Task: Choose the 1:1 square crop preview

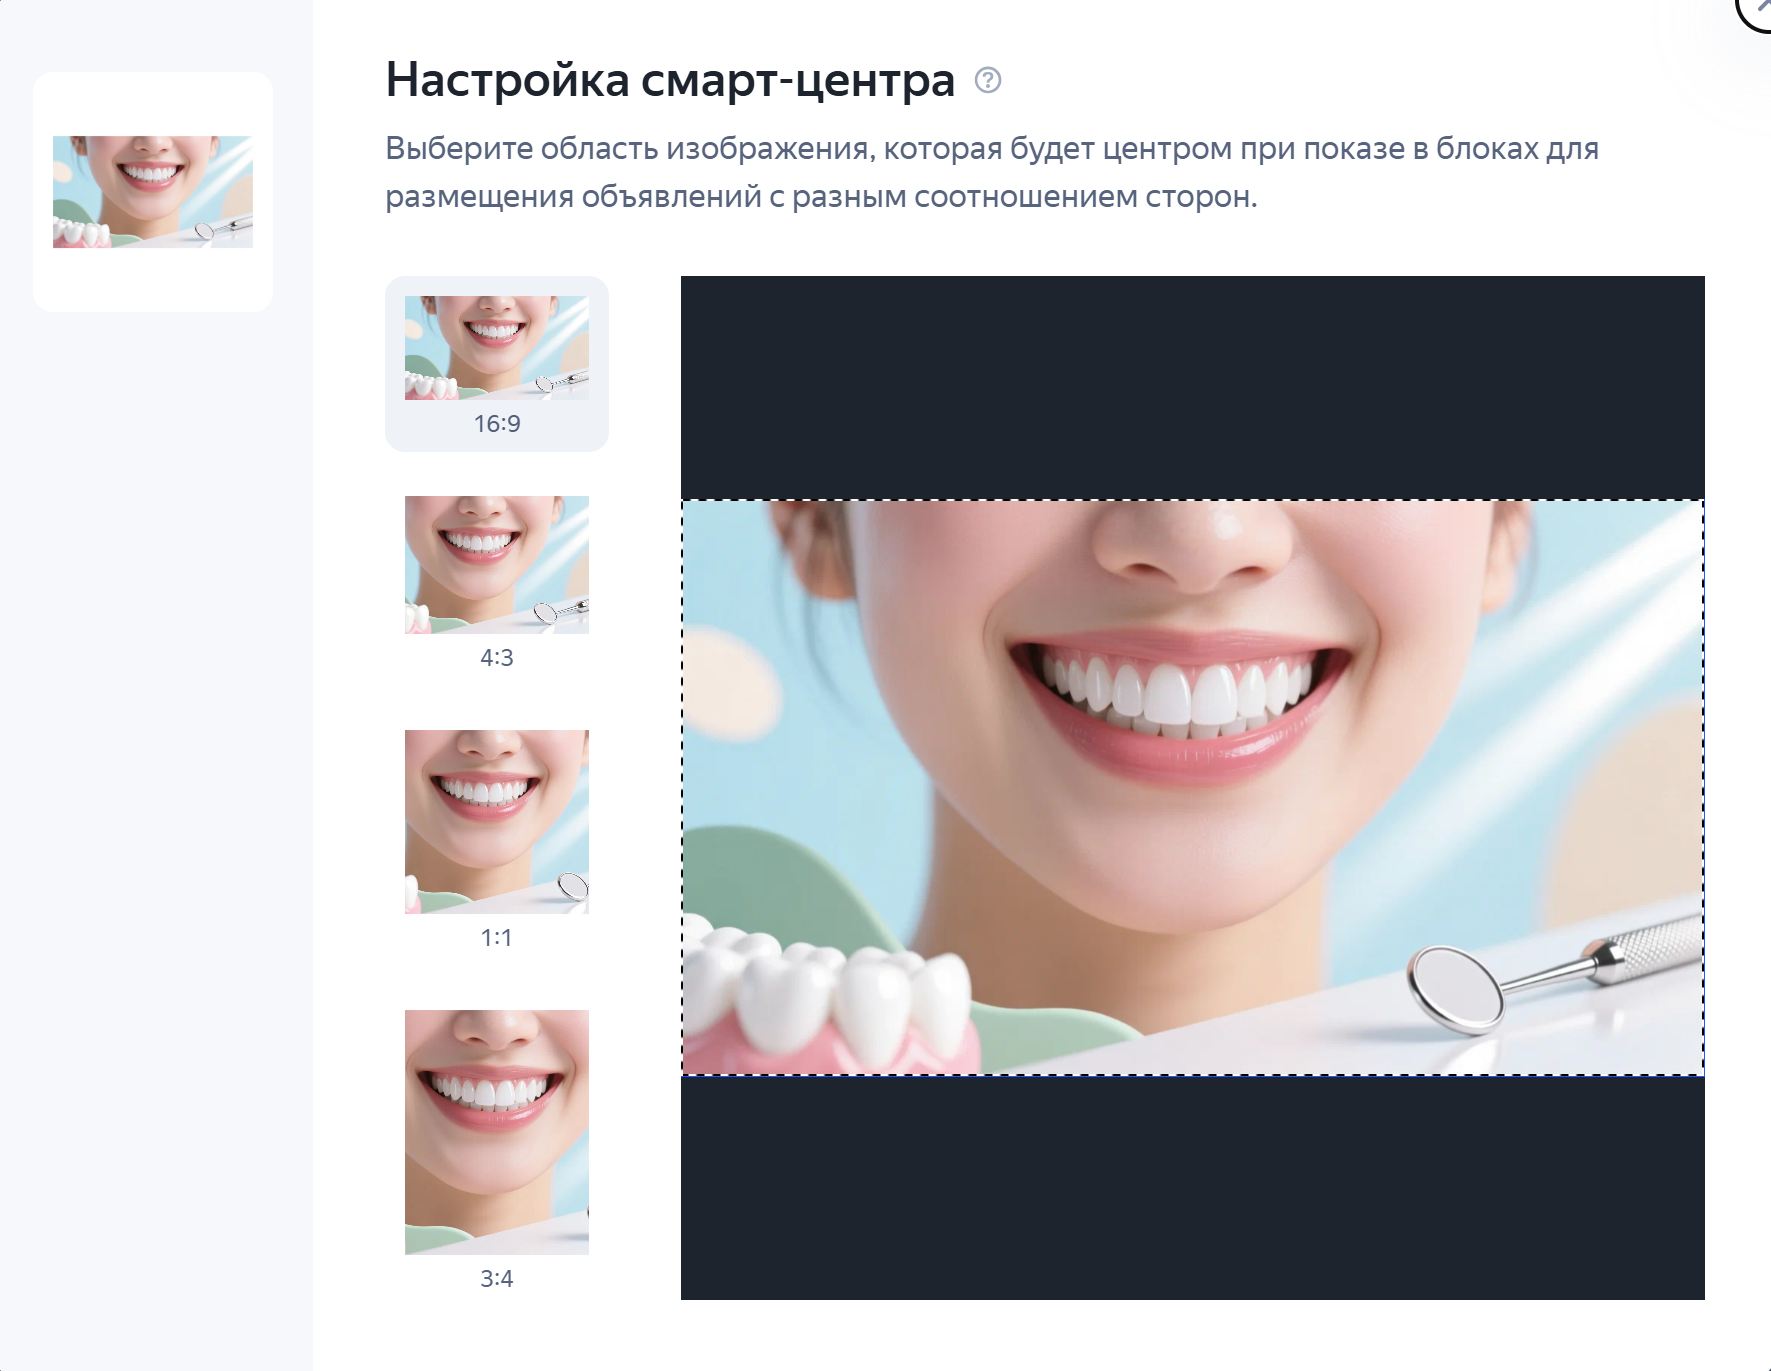Action: pos(497,822)
